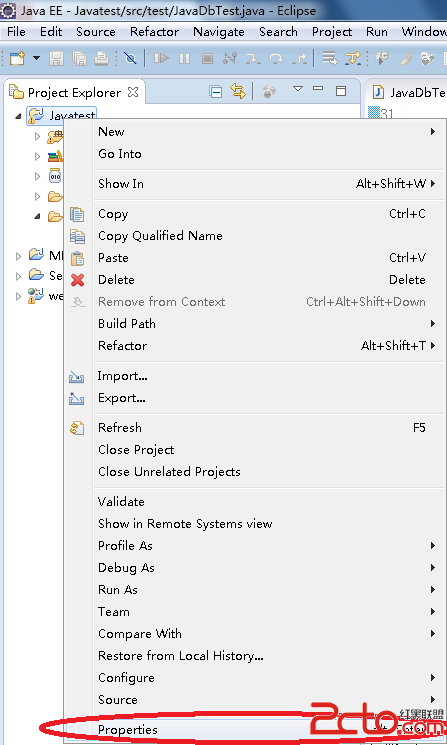The height and width of the screenshot is (745, 447).
Task: Collapse All in Project Explorer
Action: tap(216, 91)
